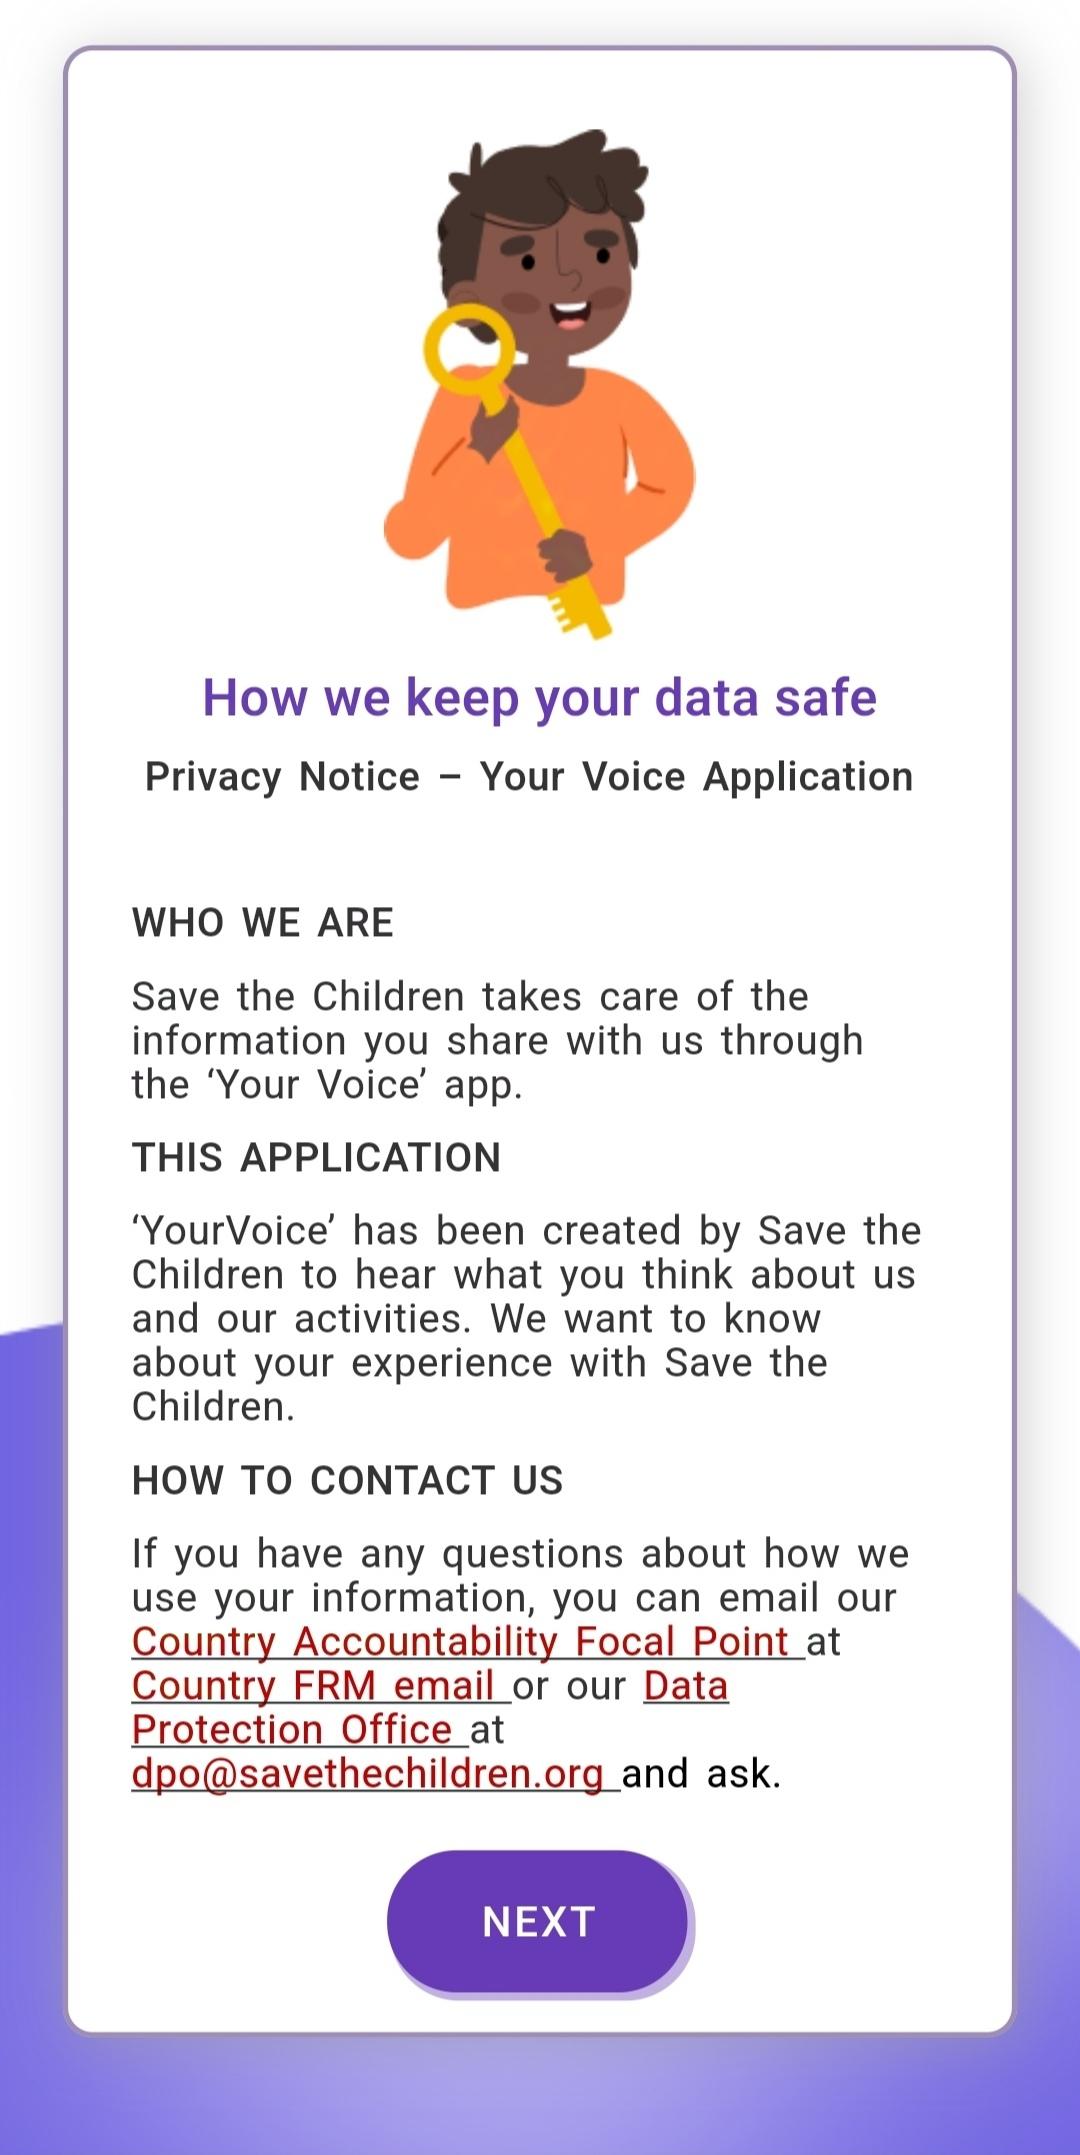Tap the 'If you have any questions' text

[521, 1576]
